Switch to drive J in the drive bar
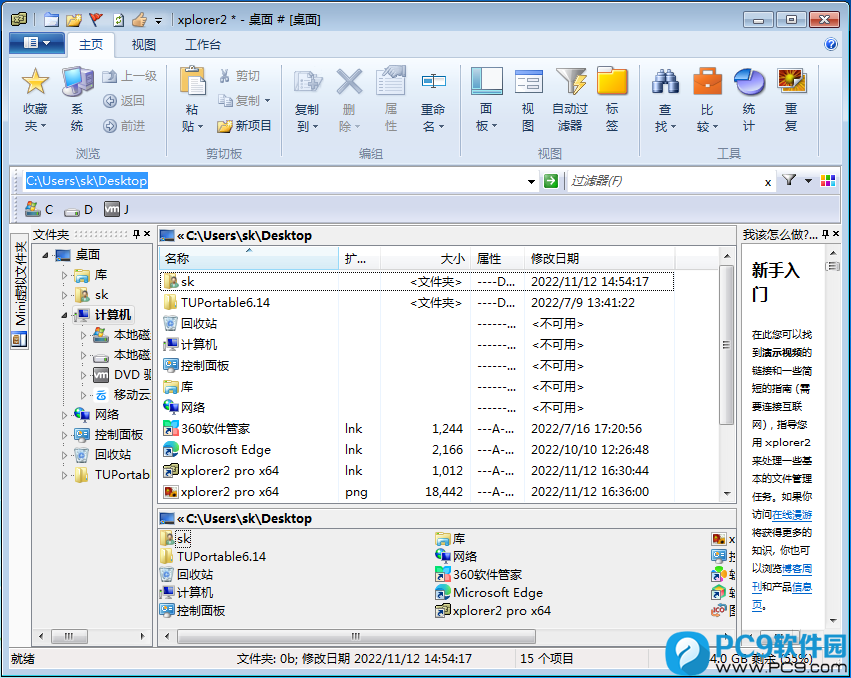Viewport: 851px width, 678px height. pos(117,210)
